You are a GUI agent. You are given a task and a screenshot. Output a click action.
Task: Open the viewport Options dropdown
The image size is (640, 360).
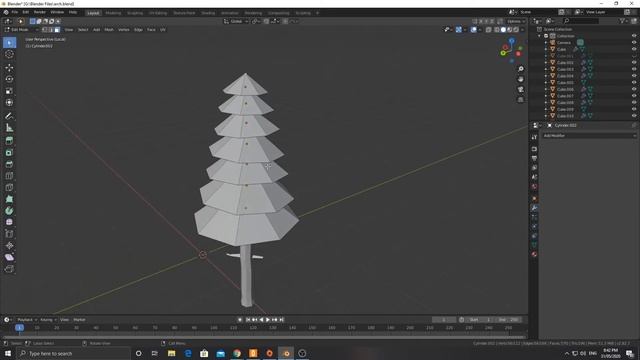pos(516,21)
